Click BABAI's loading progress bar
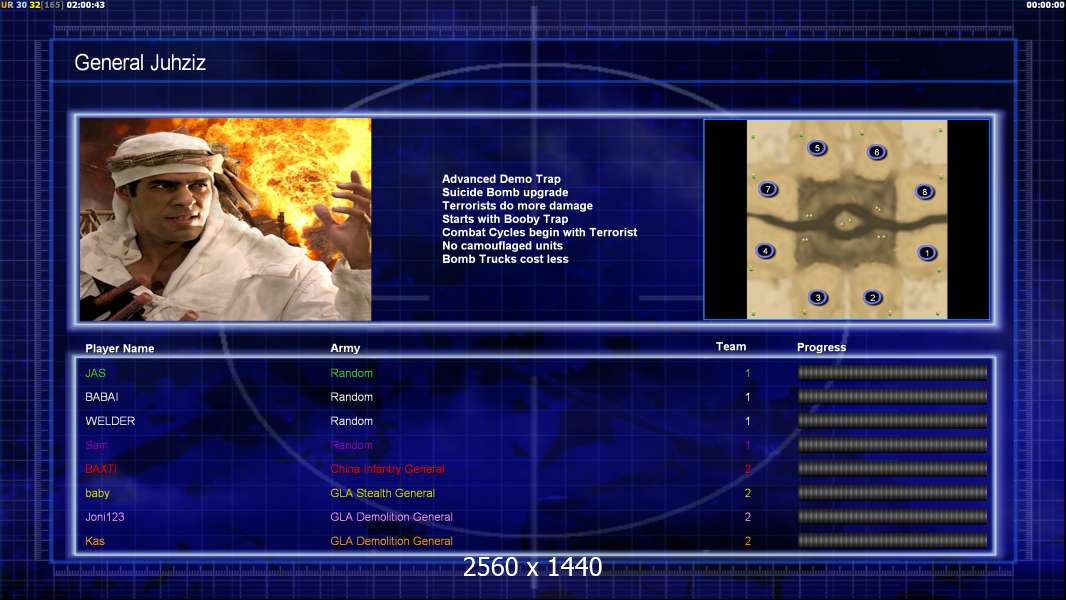Viewport: 1066px width, 600px height. pos(893,396)
